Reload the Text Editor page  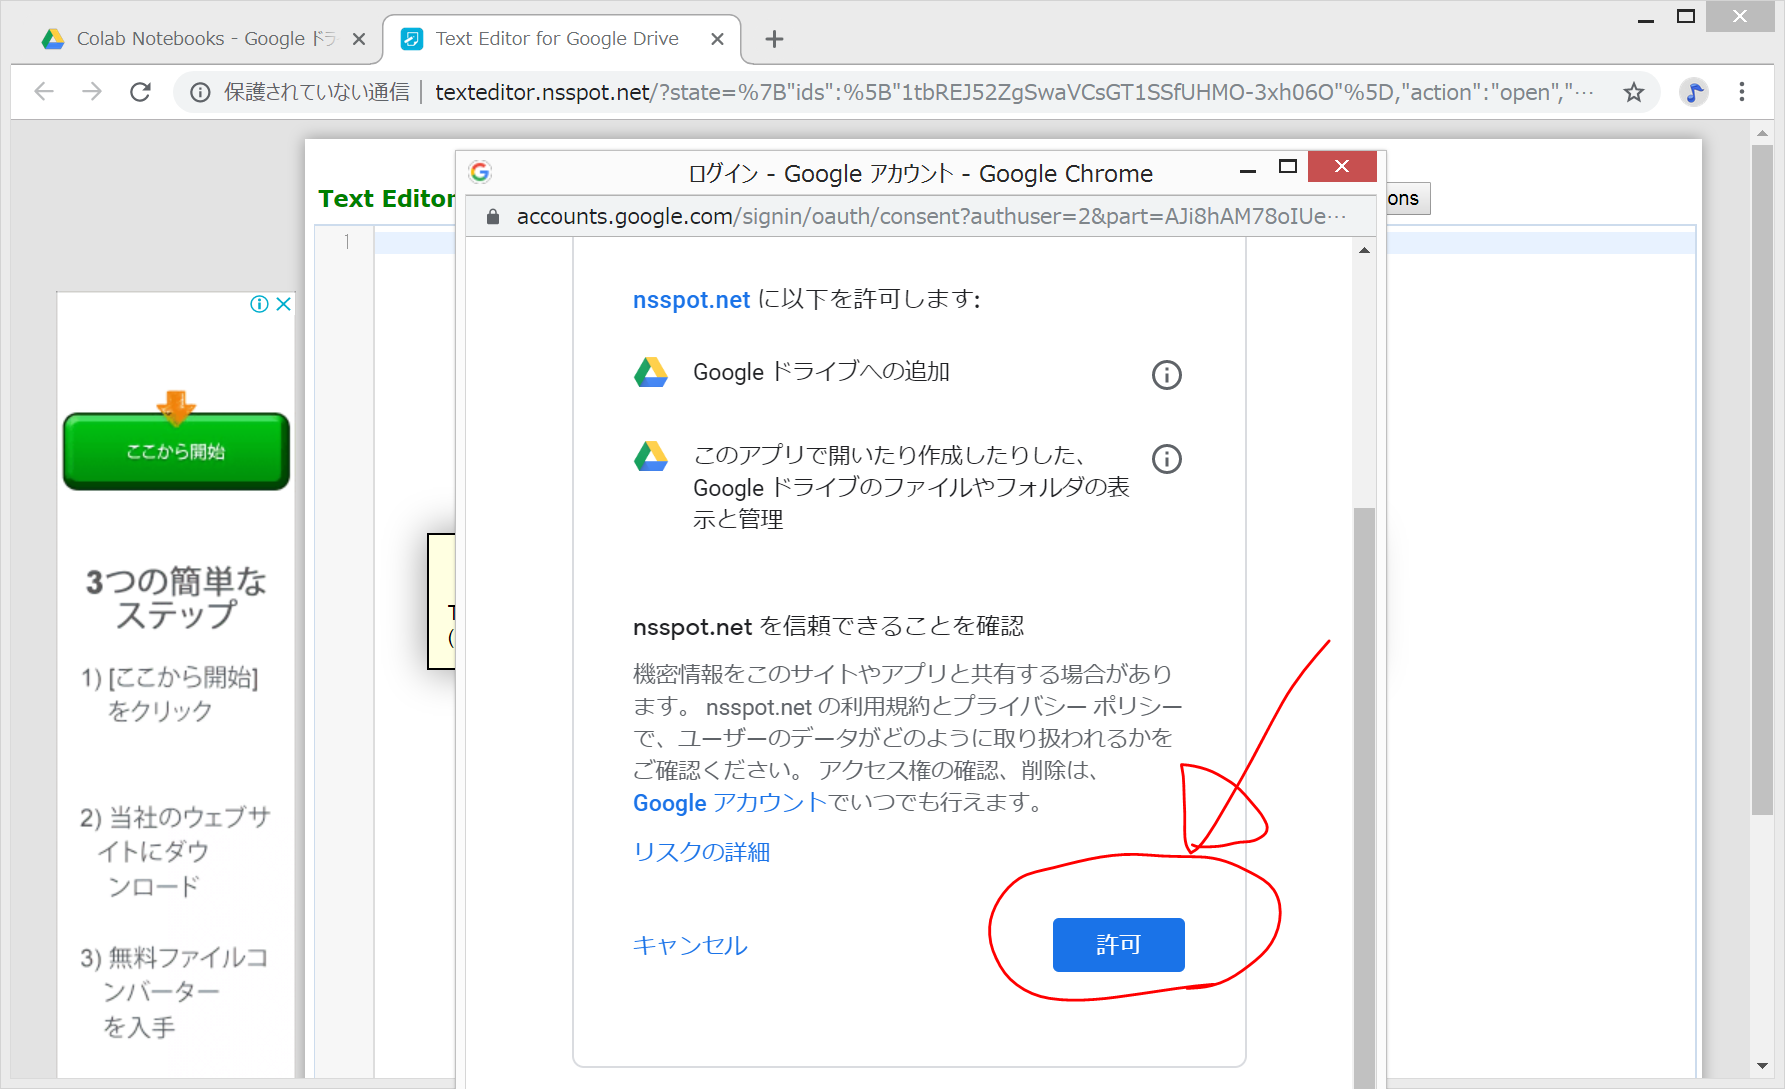click(x=141, y=92)
